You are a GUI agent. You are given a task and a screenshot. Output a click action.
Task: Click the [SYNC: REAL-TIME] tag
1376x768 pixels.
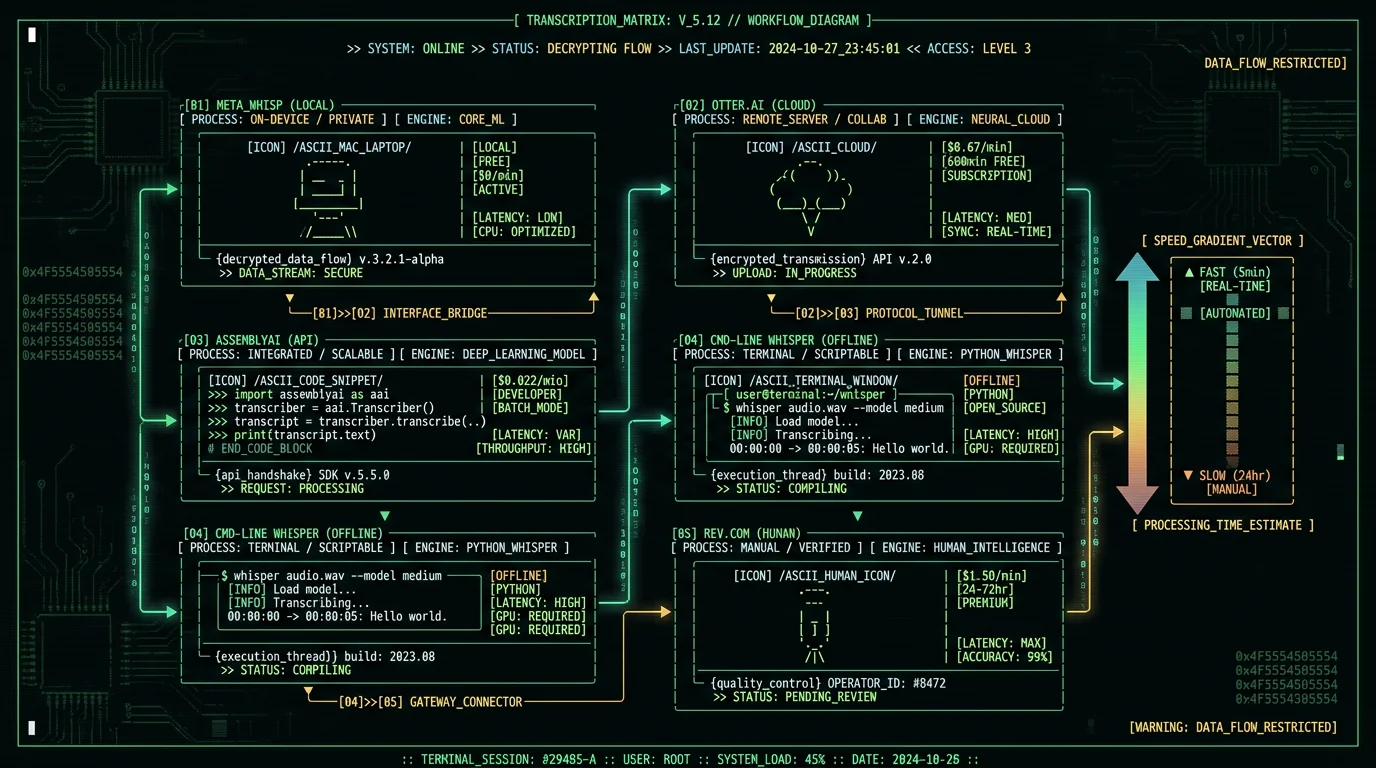click(997, 231)
